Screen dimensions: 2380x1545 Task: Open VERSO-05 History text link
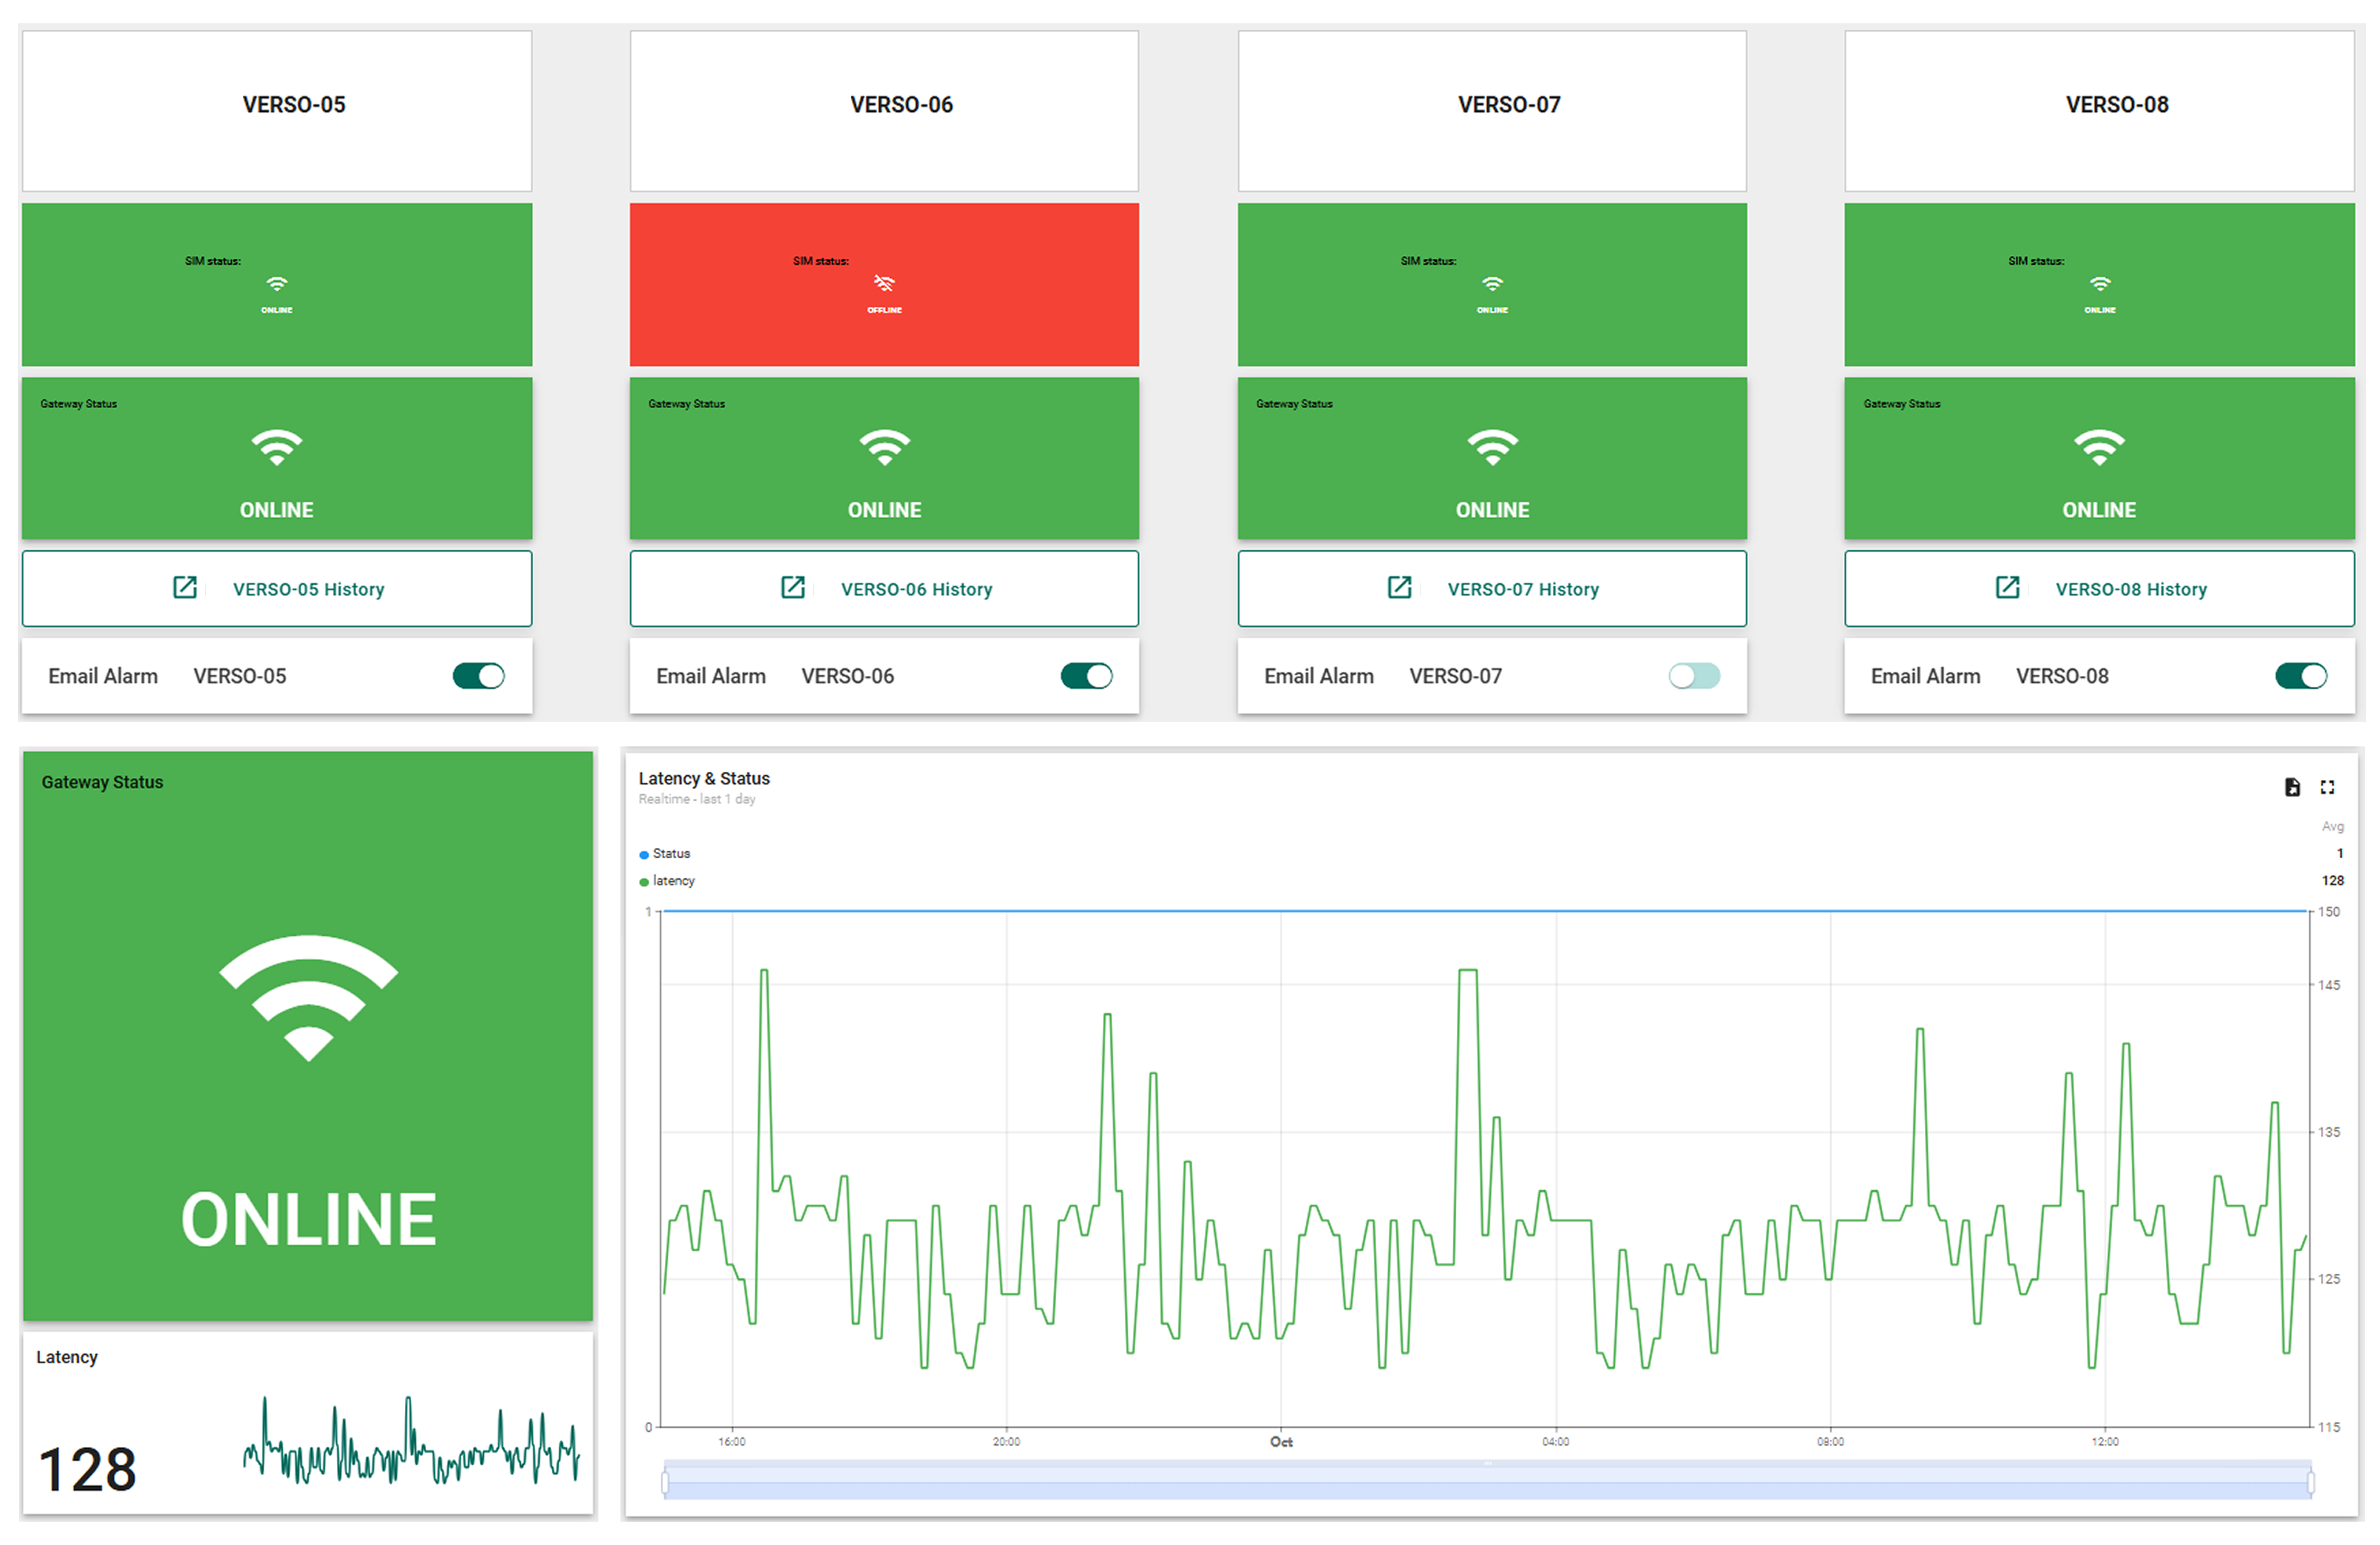(x=309, y=589)
